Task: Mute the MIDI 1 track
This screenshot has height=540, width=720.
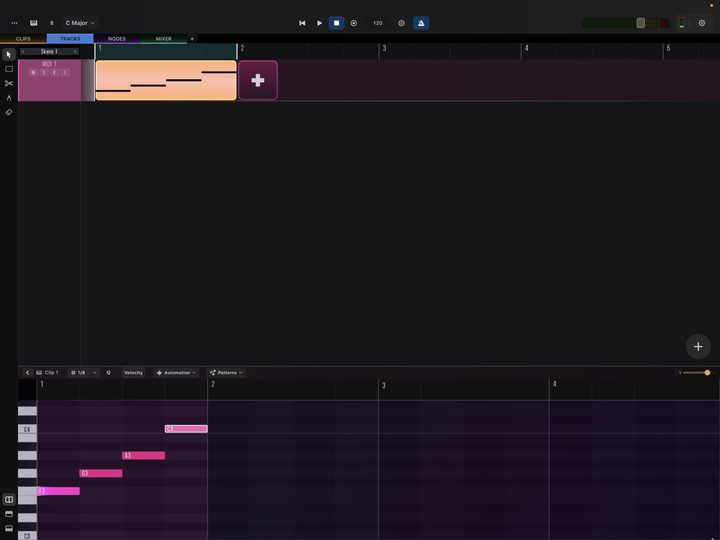Action: (33, 73)
